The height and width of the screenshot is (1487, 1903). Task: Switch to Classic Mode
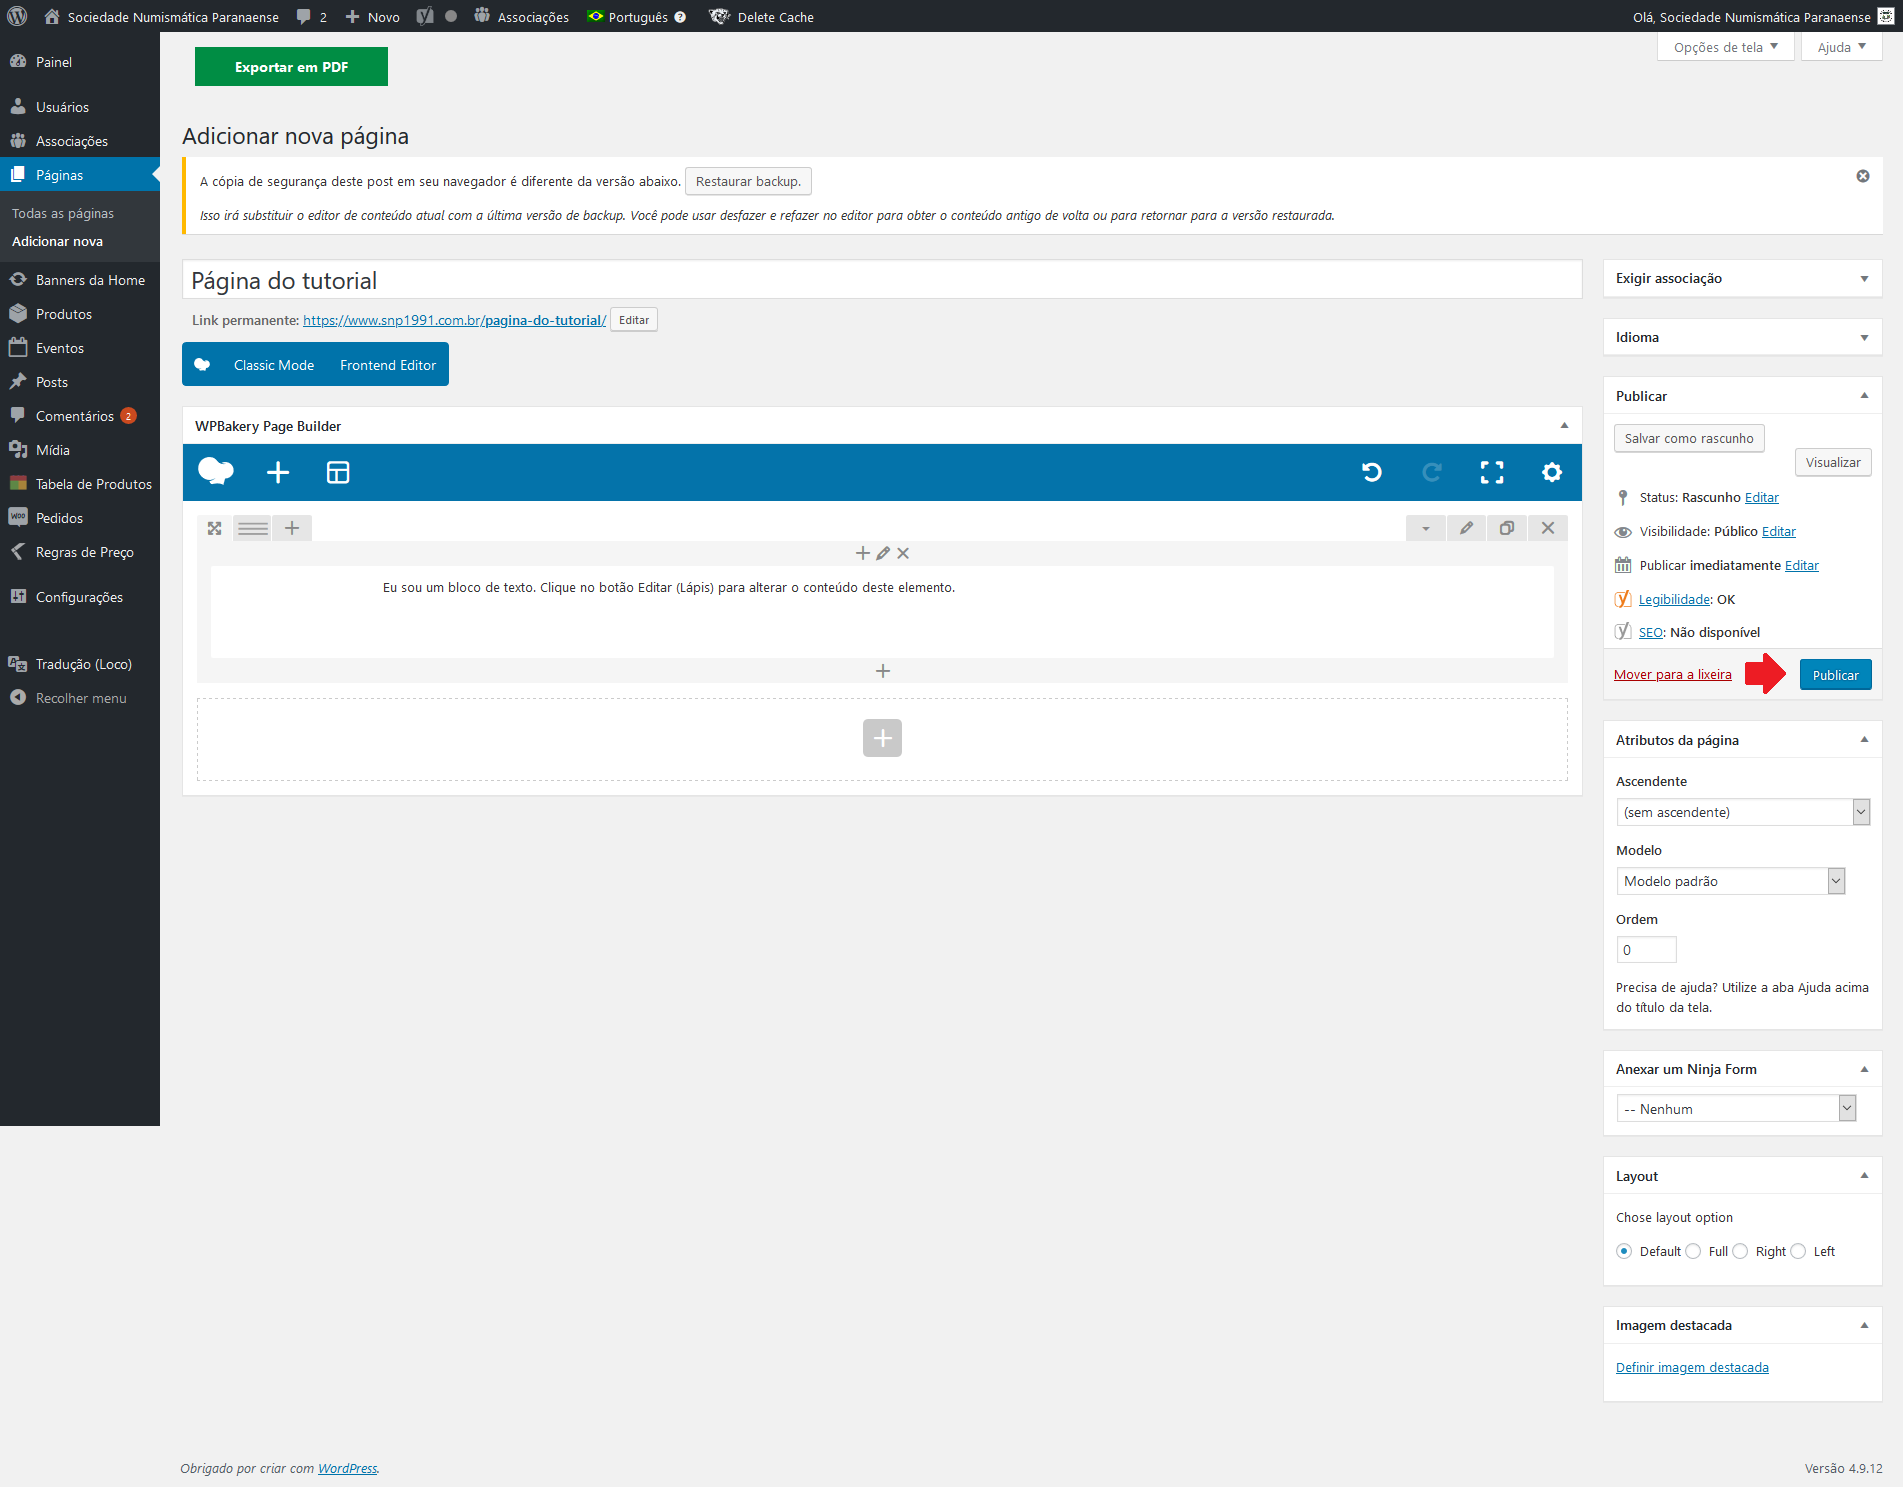click(x=274, y=365)
